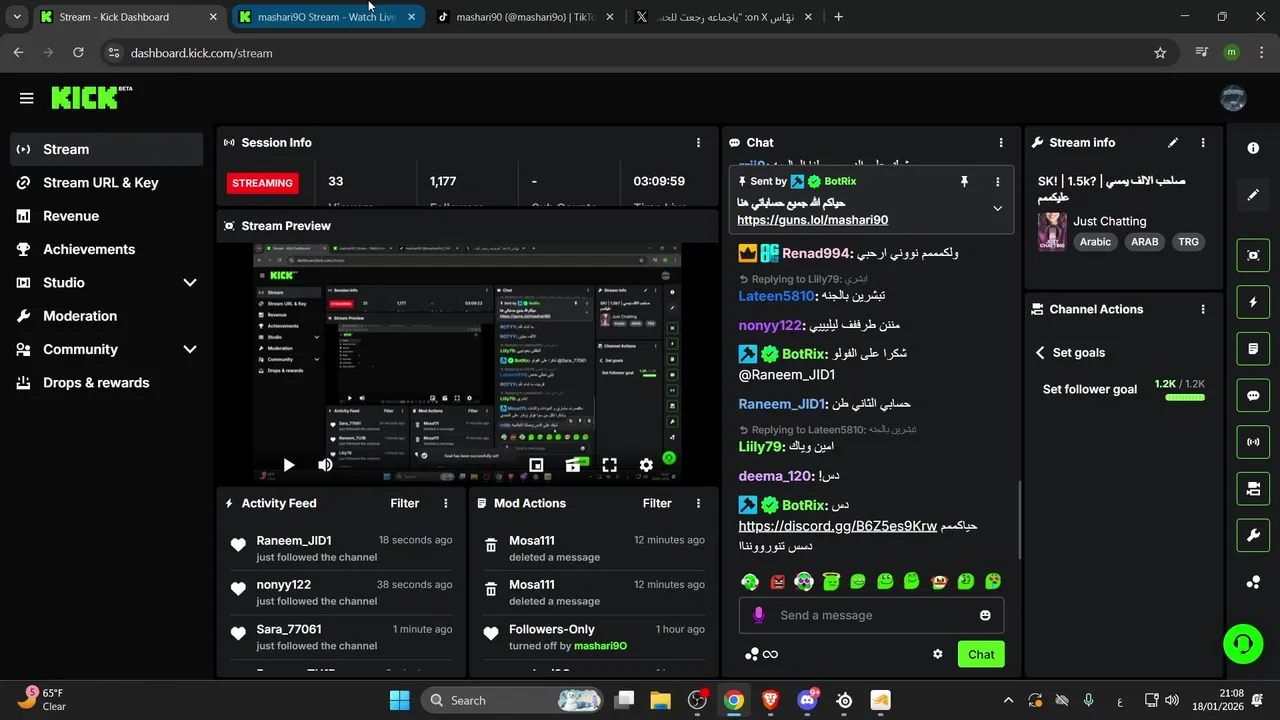This screenshot has height=720, width=1280.
Task: Switch to mashari9O Stream browser tab
Action: (x=328, y=17)
